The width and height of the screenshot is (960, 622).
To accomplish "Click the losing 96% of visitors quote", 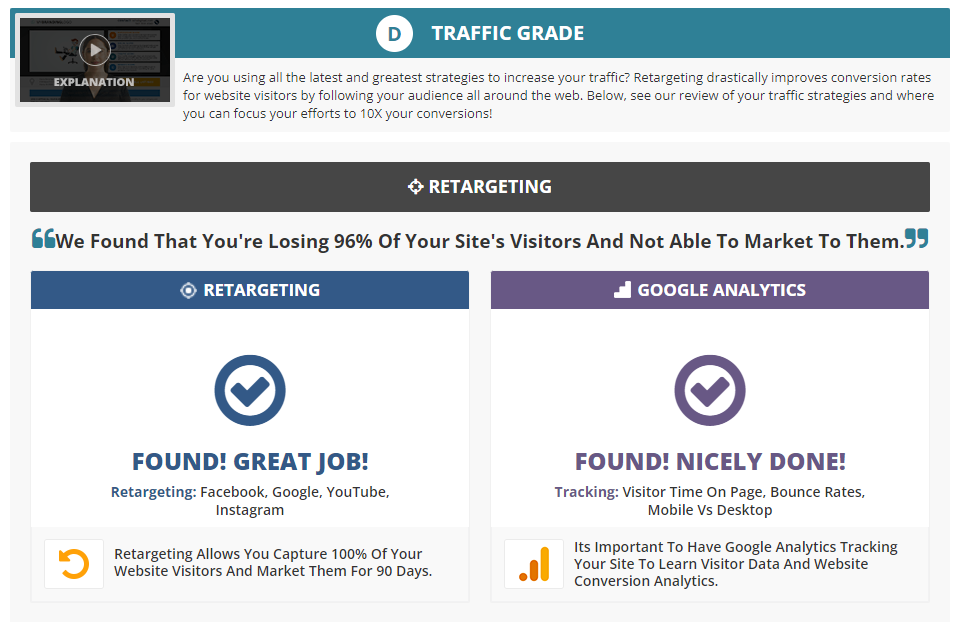I will pyautogui.click(x=480, y=241).
